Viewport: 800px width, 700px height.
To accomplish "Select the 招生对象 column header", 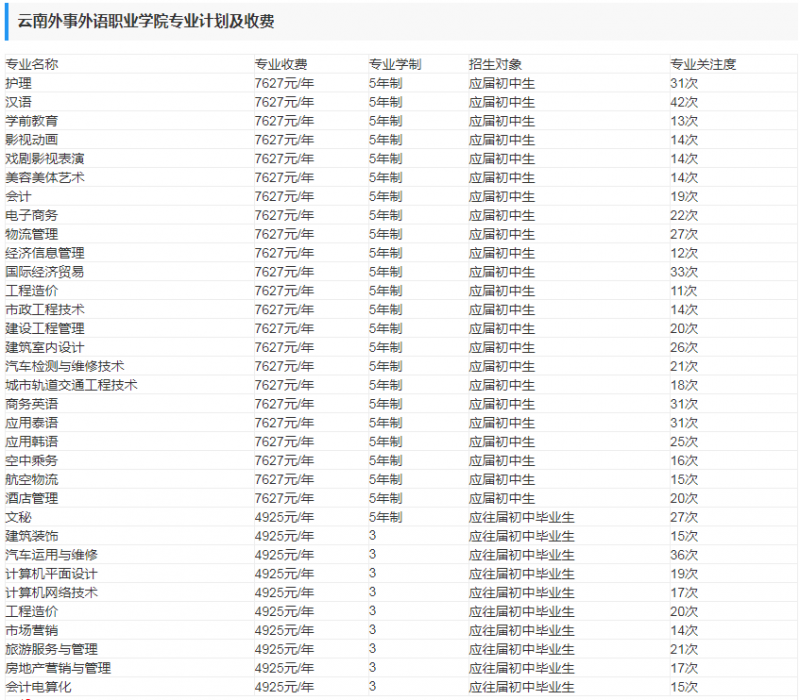I will (495, 64).
